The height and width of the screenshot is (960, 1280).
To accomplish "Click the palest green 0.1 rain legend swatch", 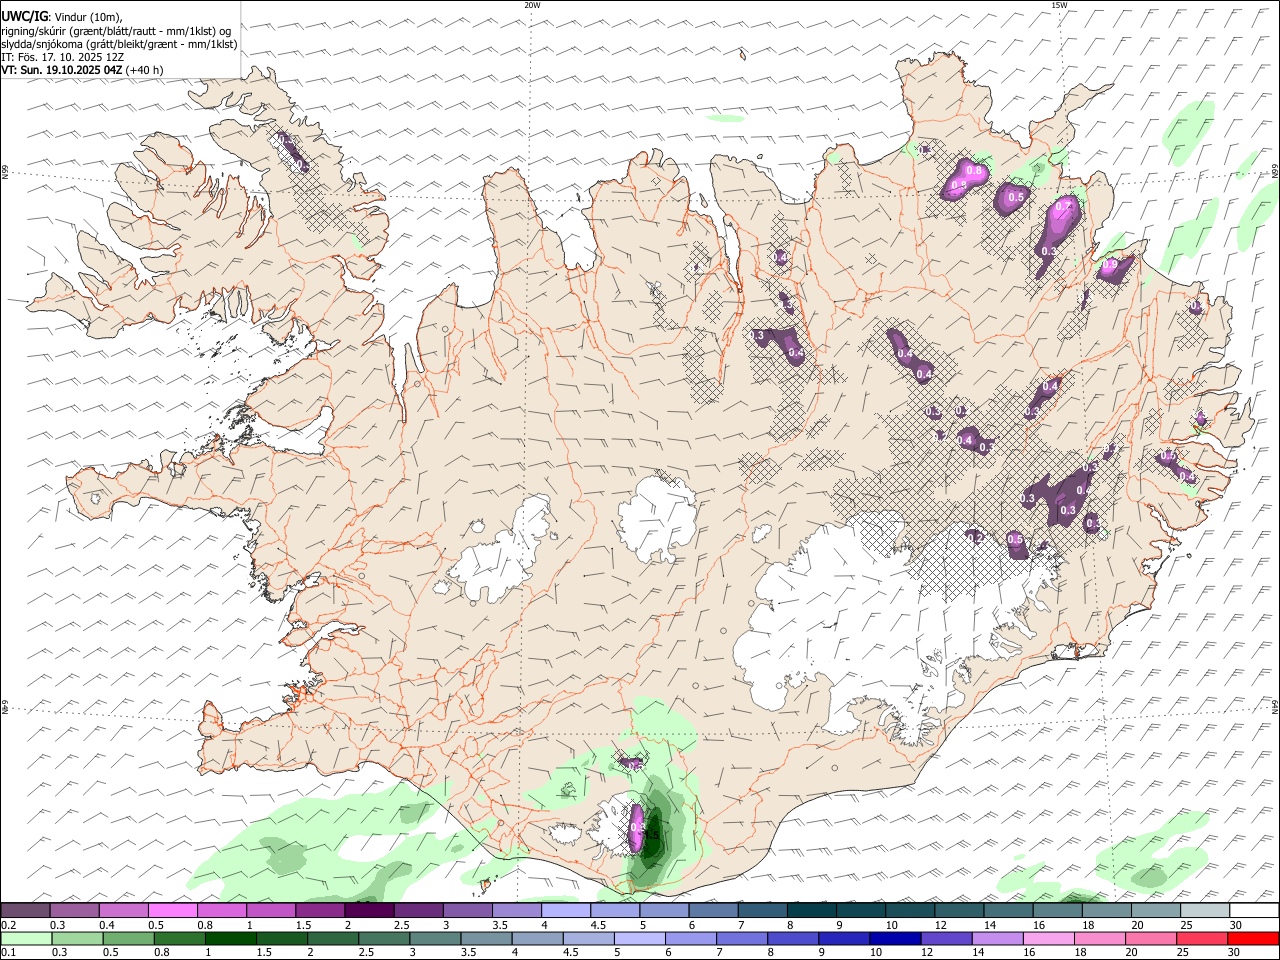I will coord(26,938).
